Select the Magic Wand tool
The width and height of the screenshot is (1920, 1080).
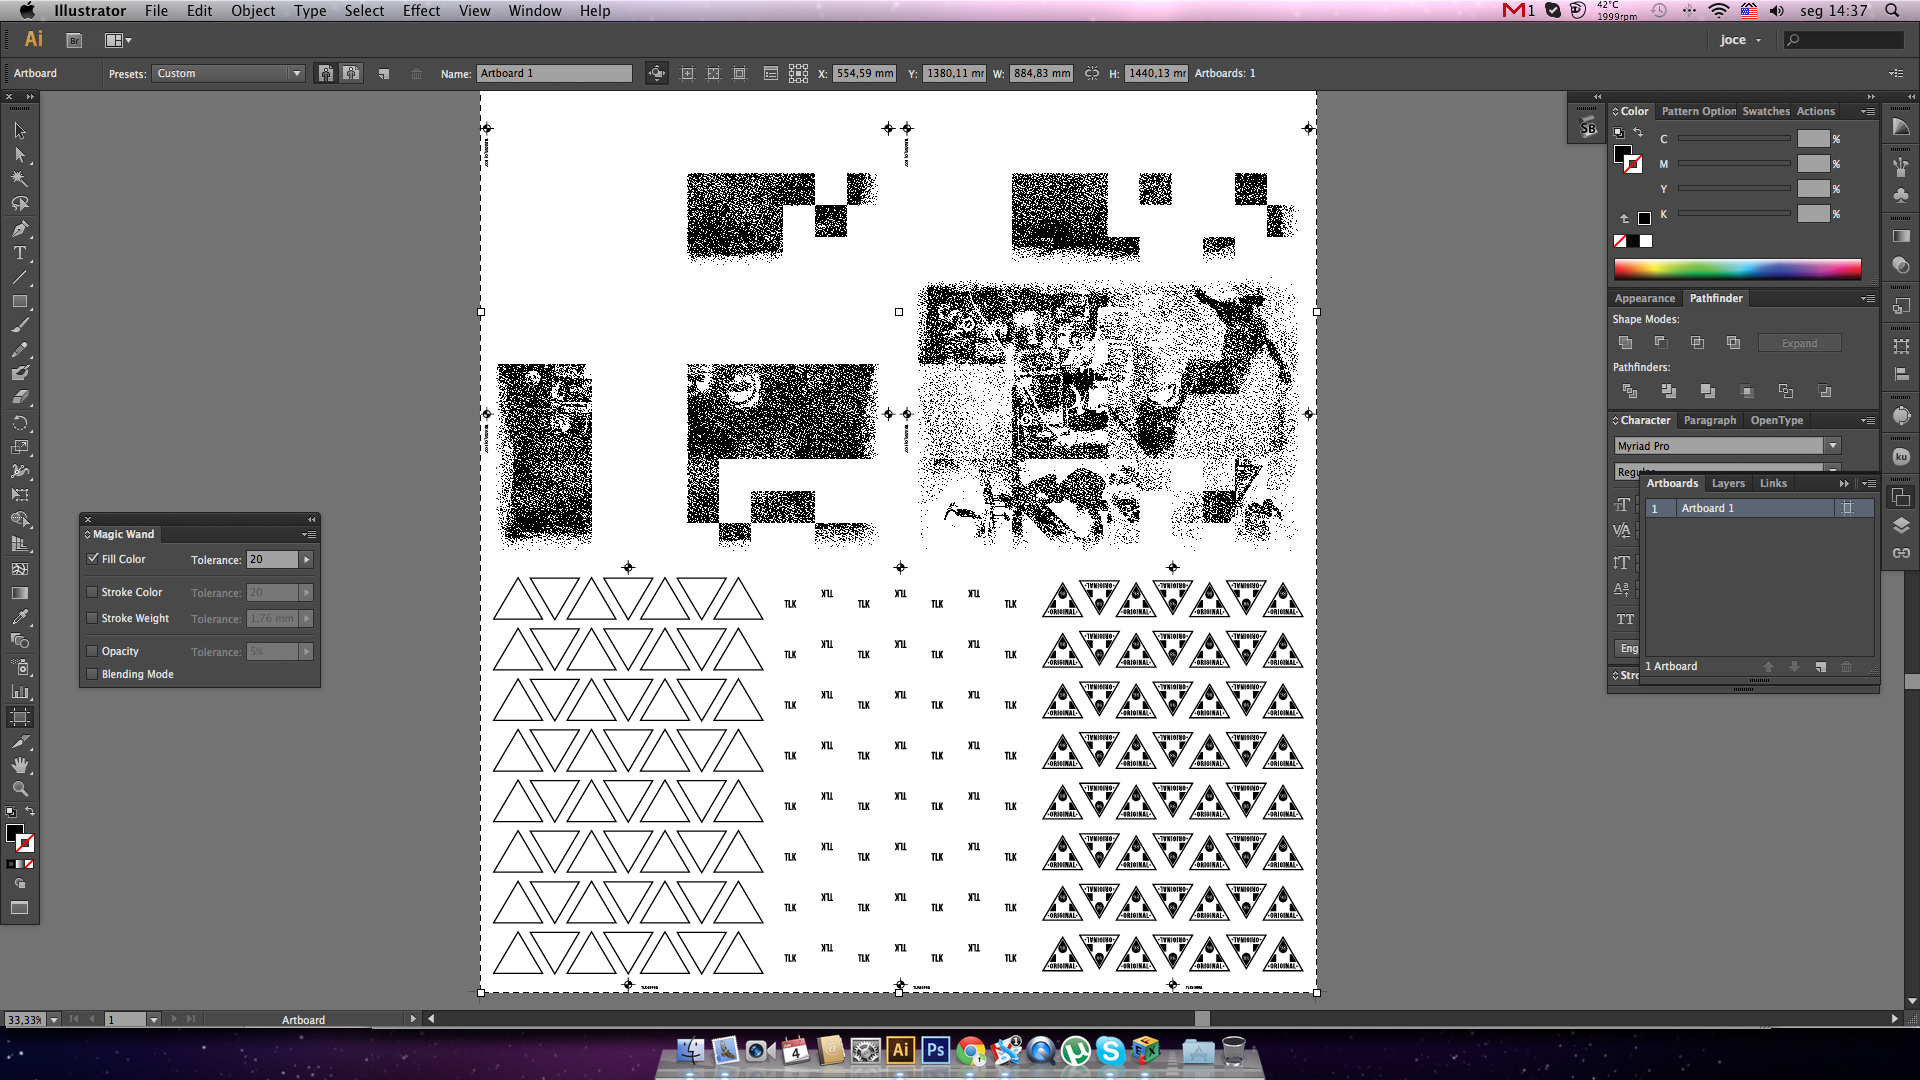[19, 179]
